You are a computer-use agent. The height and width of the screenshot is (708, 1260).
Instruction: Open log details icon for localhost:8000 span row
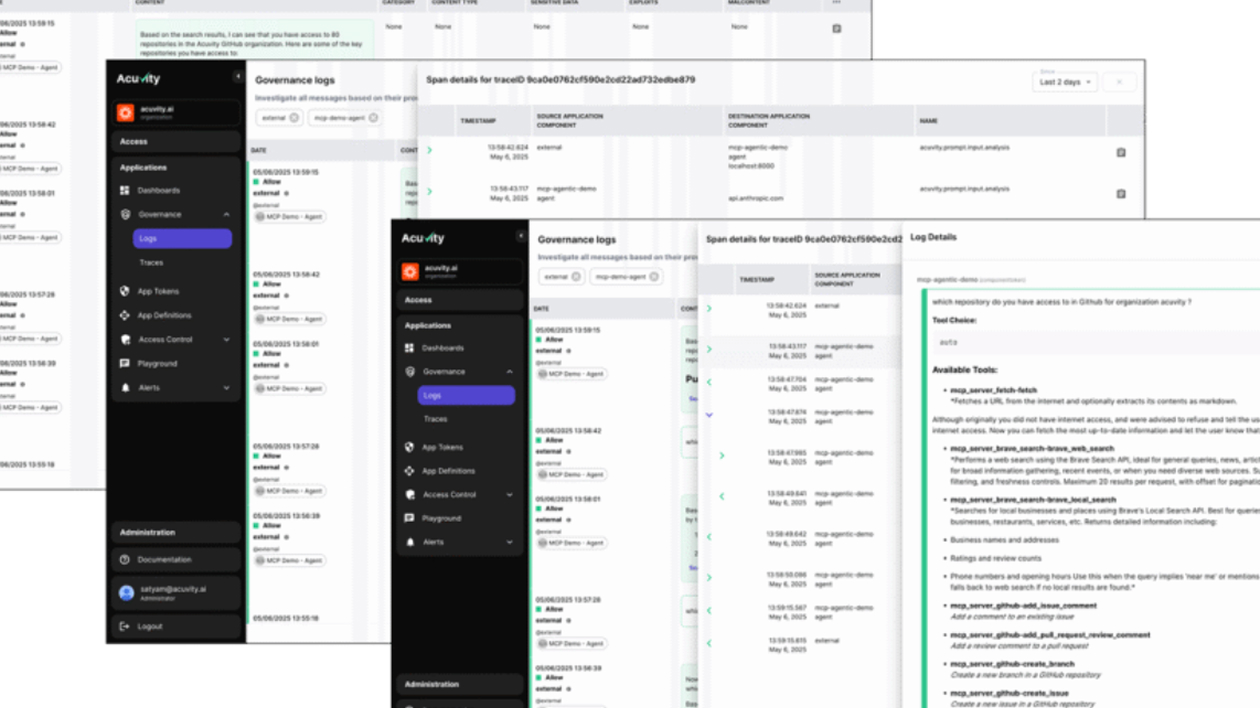pyautogui.click(x=1120, y=153)
